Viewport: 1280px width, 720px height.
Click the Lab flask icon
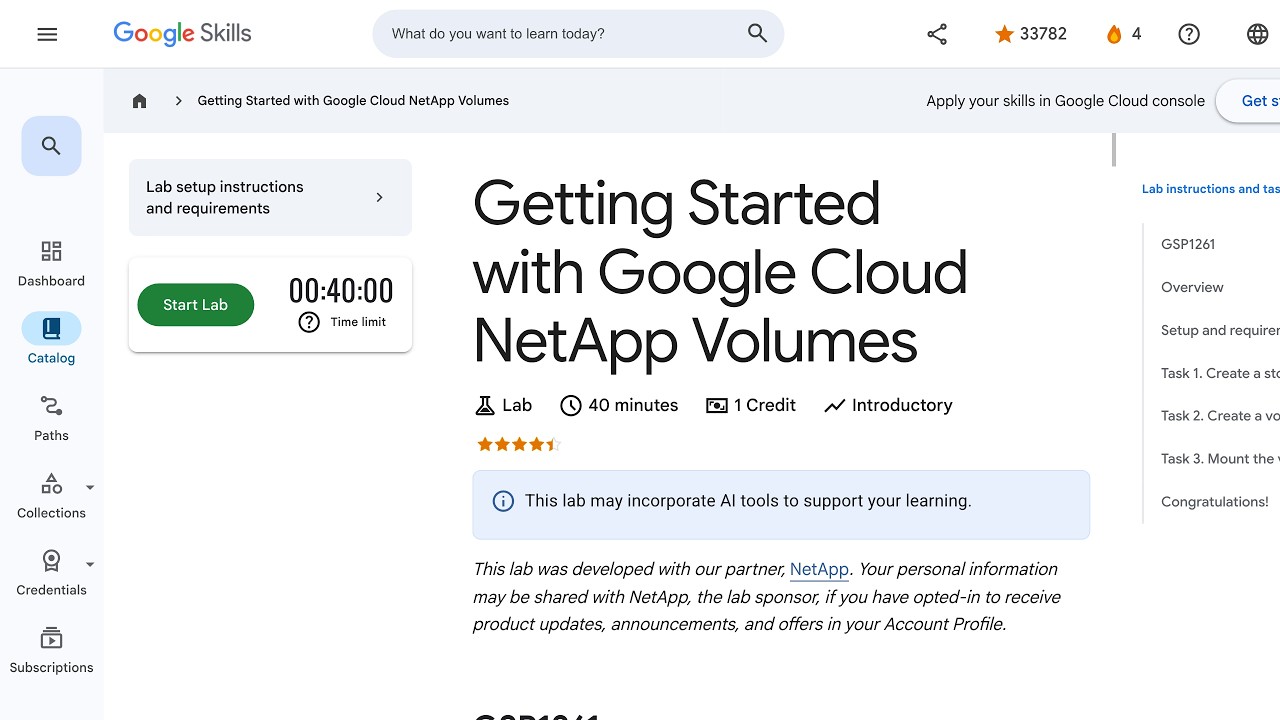[x=485, y=405]
